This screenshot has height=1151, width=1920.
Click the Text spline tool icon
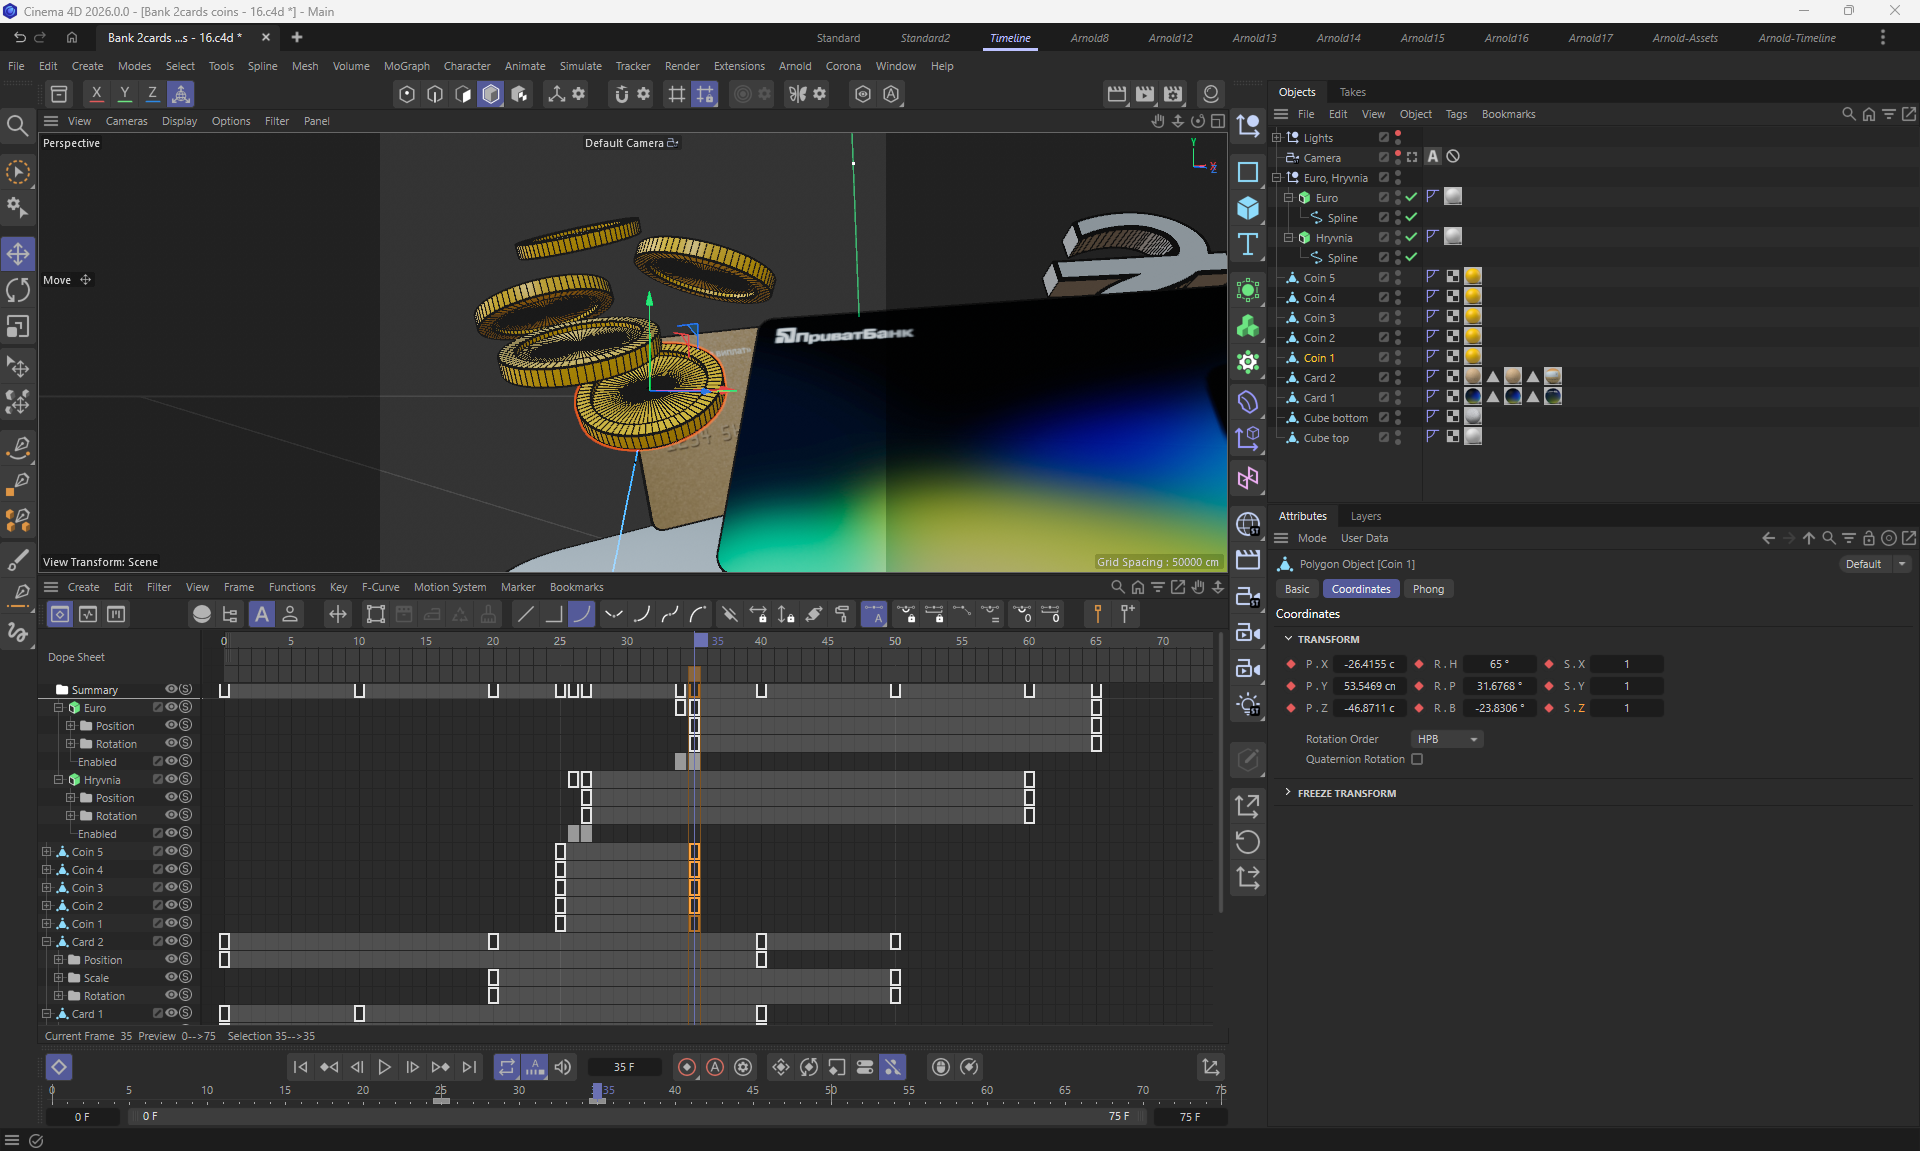[x=1248, y=245]
